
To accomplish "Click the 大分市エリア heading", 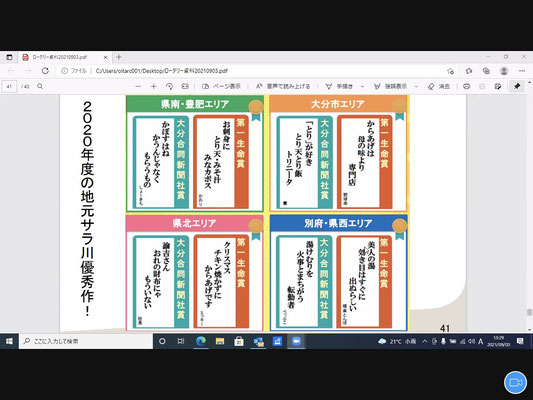I will (x=338, y=104).
